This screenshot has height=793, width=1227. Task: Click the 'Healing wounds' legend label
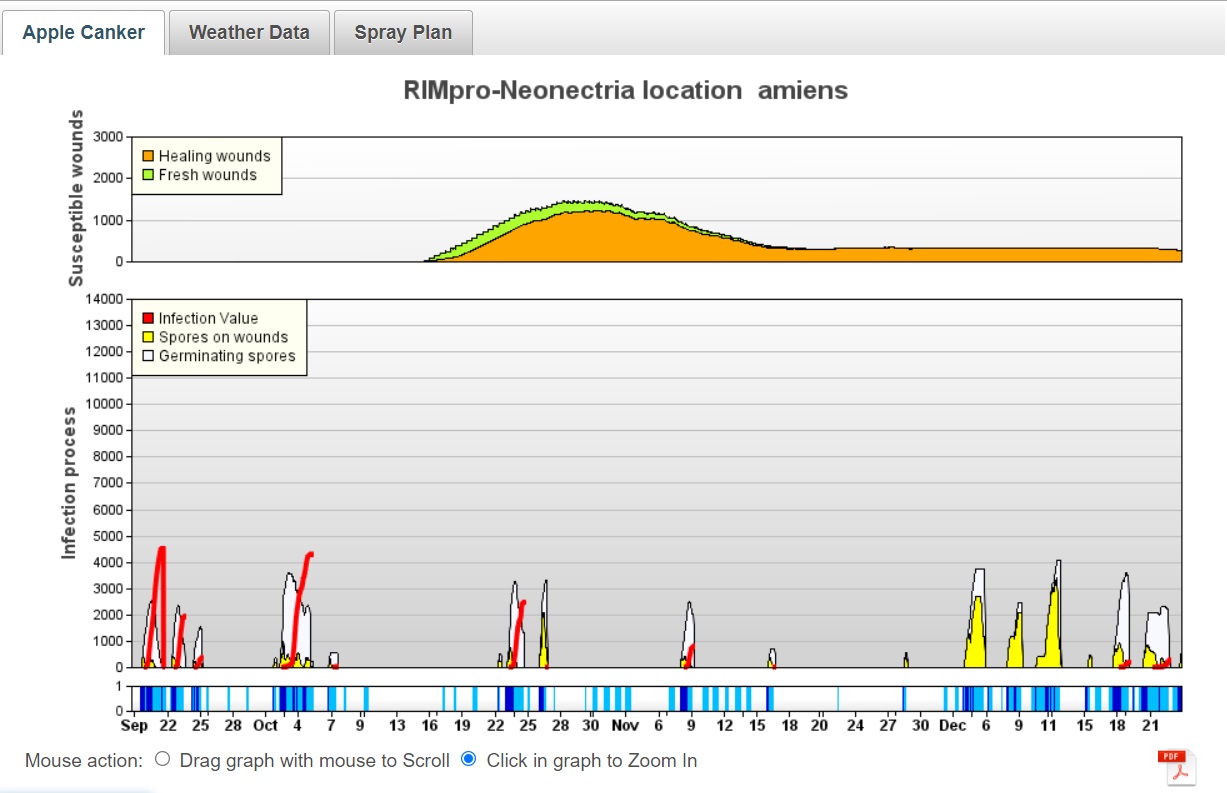[x=214, y=156]
